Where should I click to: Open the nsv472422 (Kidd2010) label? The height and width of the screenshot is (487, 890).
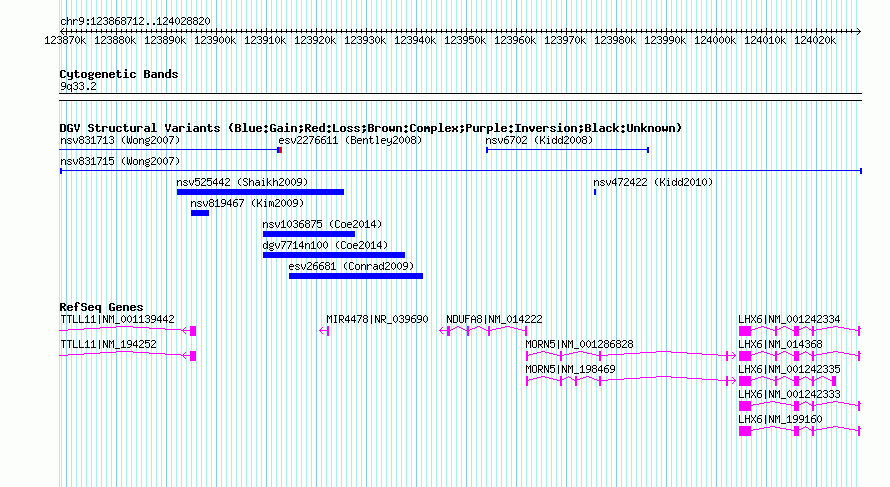[x=653, y=182]
